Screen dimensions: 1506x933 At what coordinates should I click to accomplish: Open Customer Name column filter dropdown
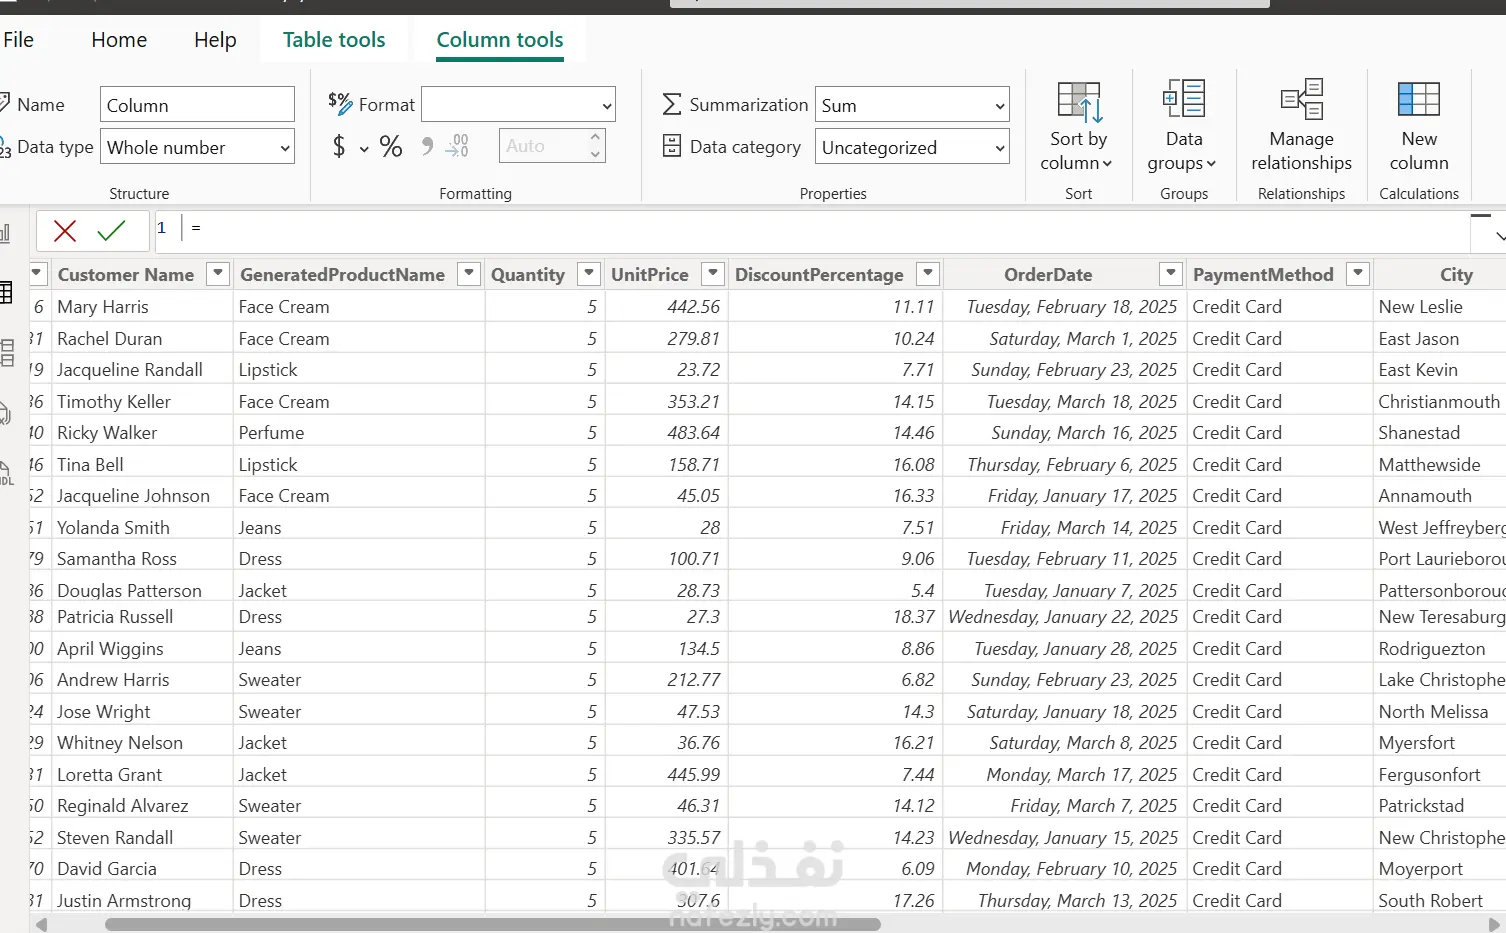[x=217, y=273]
